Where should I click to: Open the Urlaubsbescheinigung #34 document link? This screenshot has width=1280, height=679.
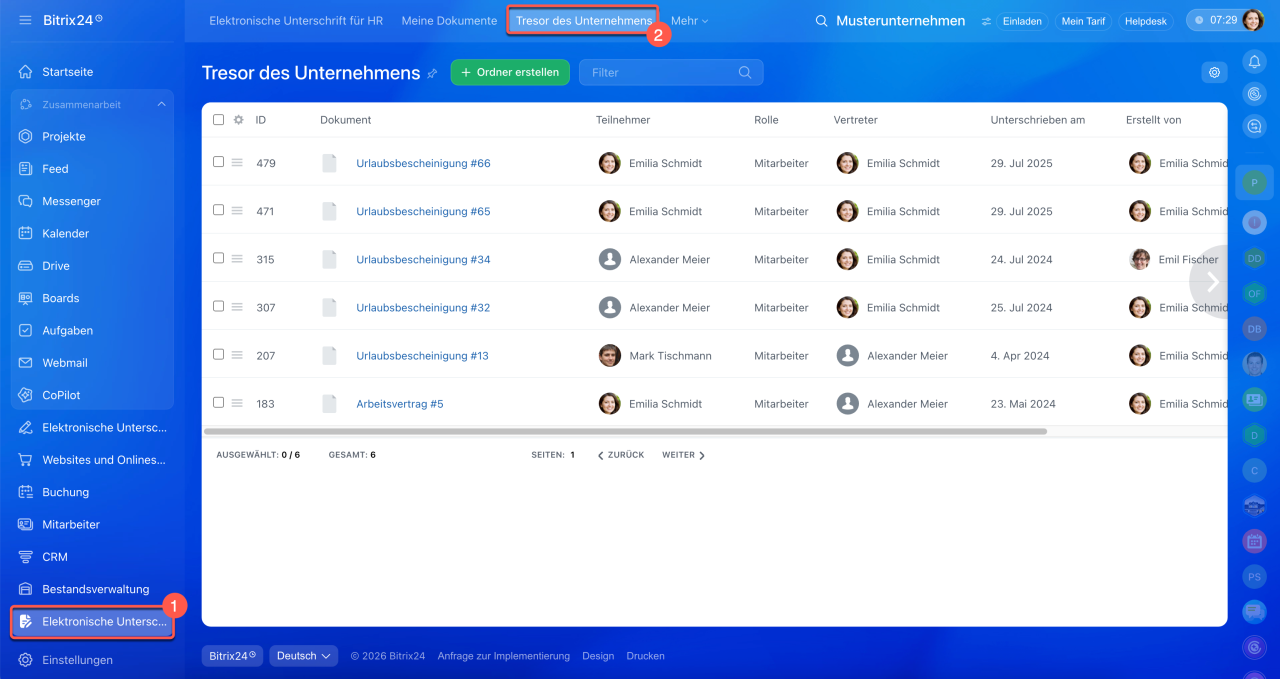(423, 259)
